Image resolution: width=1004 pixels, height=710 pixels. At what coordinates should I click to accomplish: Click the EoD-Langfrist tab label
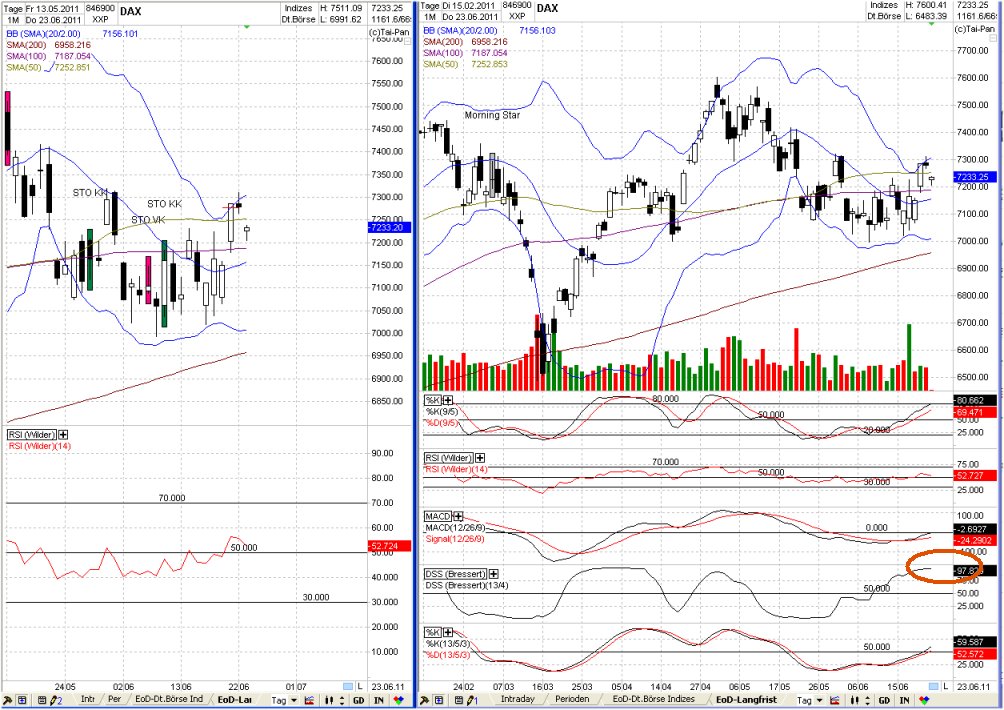click(745, 700)
